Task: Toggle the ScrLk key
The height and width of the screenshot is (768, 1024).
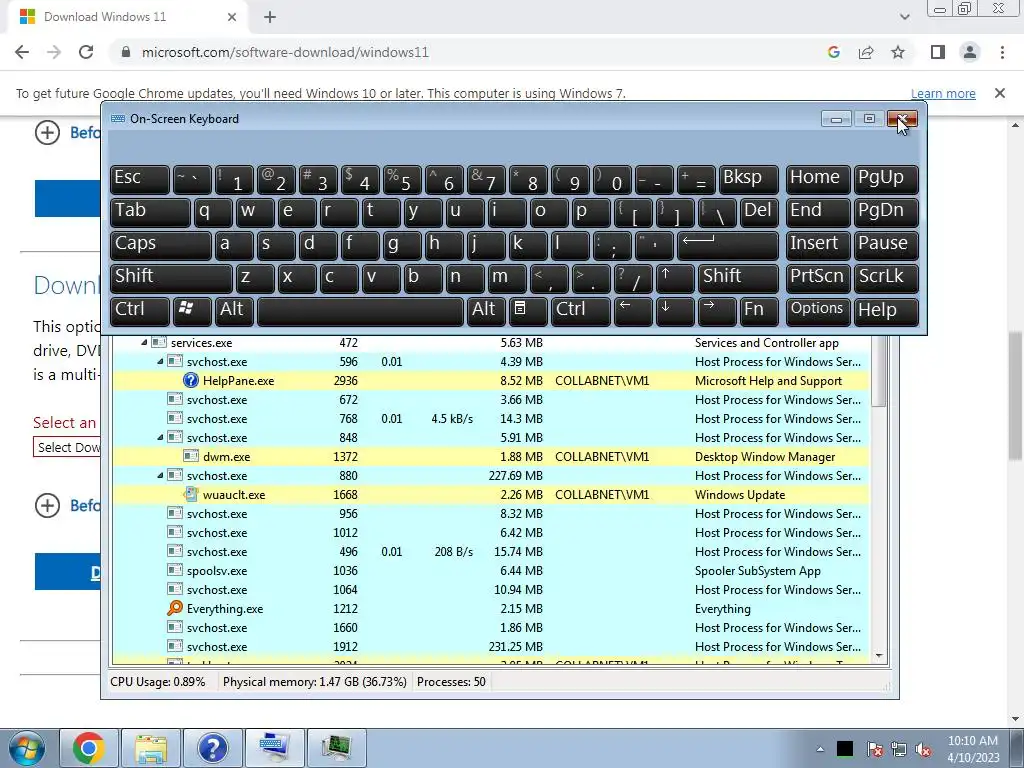Action: [886, 277]
